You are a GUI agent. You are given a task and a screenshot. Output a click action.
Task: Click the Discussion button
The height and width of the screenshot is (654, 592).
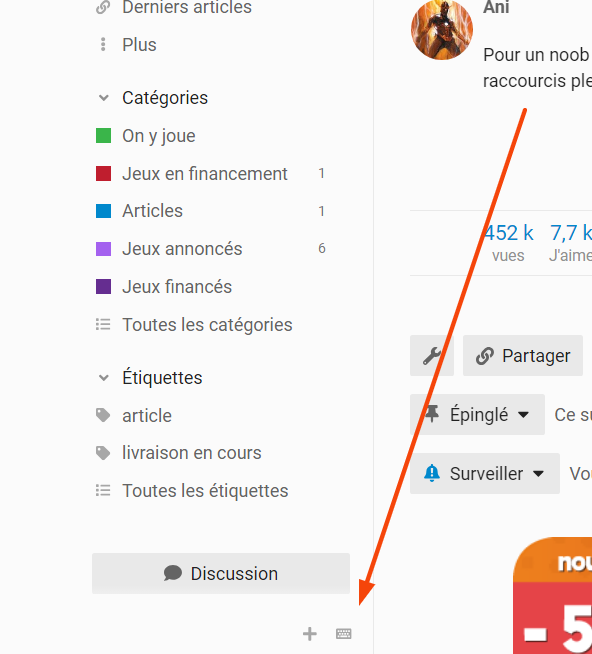(x=221, y=574)
